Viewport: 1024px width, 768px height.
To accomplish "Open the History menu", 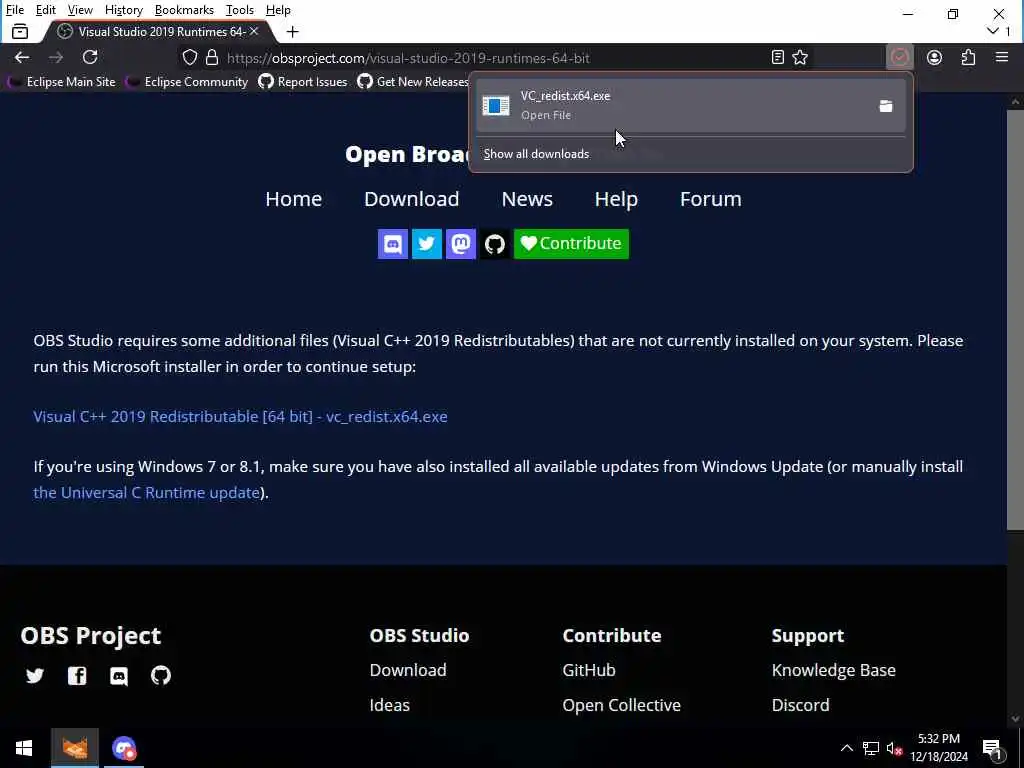I will [x=124, y=10].
